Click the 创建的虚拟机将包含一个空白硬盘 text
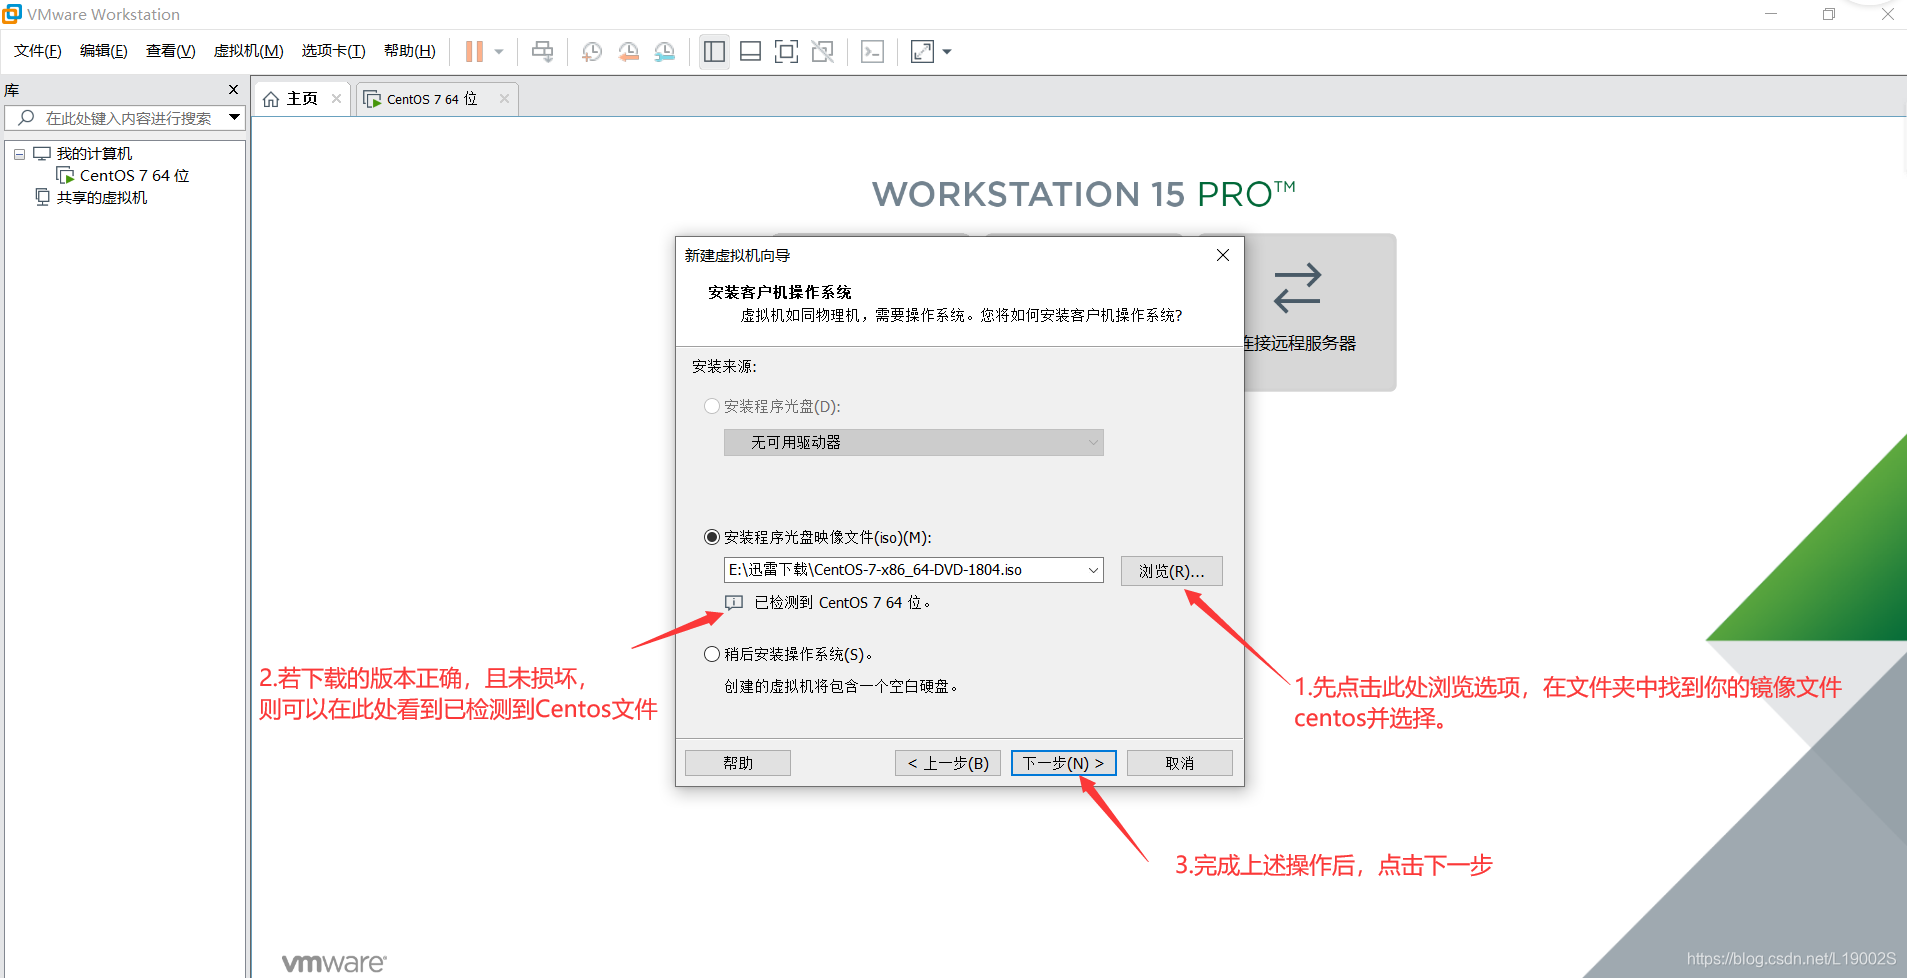The width and height of the screenshot is (1907, 978). [x=842, y=687]
